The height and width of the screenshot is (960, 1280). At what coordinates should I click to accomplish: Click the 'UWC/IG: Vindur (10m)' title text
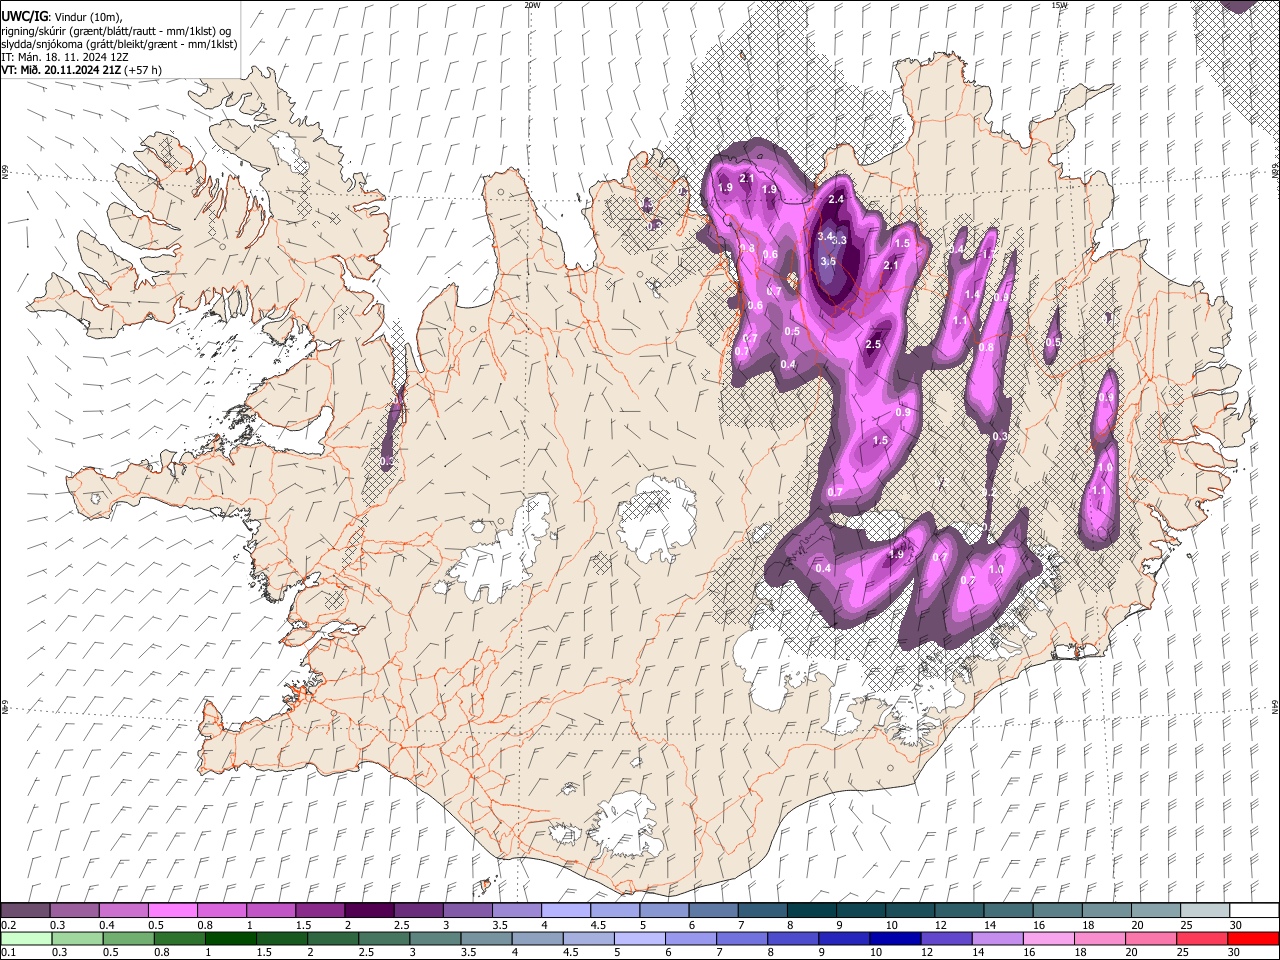click(61, 17)
